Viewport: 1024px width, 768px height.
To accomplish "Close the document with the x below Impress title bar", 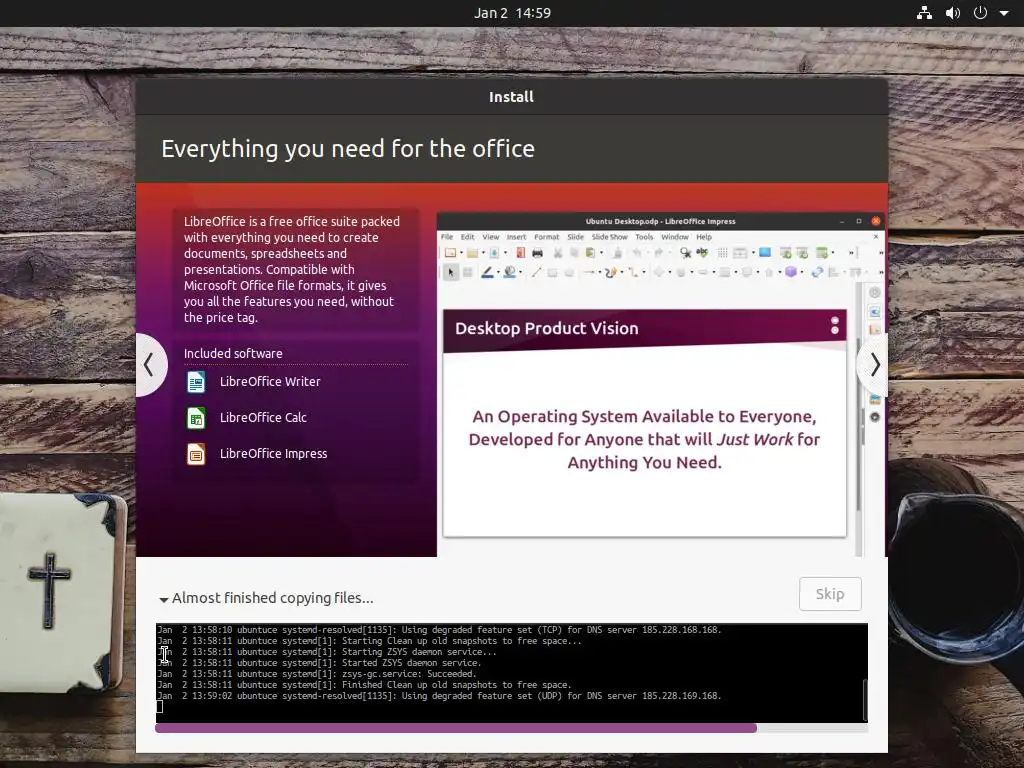I will (876, 236).
